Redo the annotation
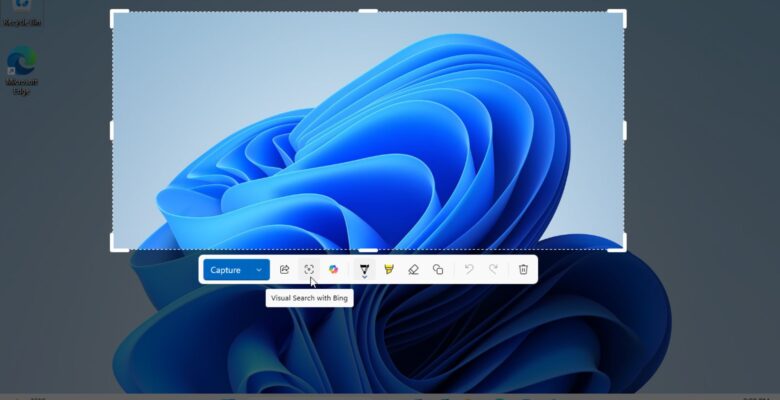Screen dimensions: 780x400 tap(493, 270)
